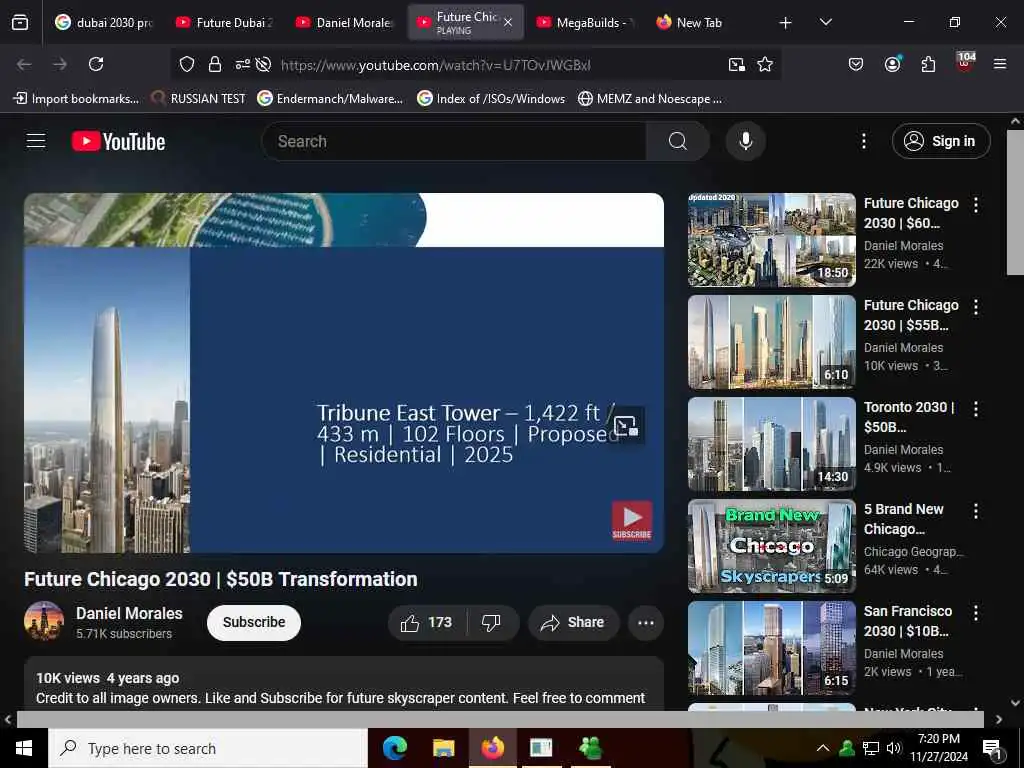Screen dimensions: 1024x768
Task: Open the YouTube guide hamburger menu
Action: point(36,141)
